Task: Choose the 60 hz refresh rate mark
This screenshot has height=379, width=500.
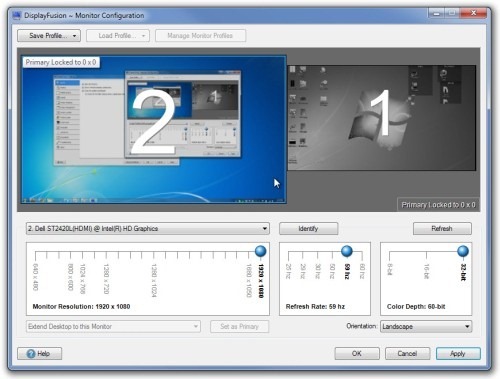Action: (x=362, y=271)
